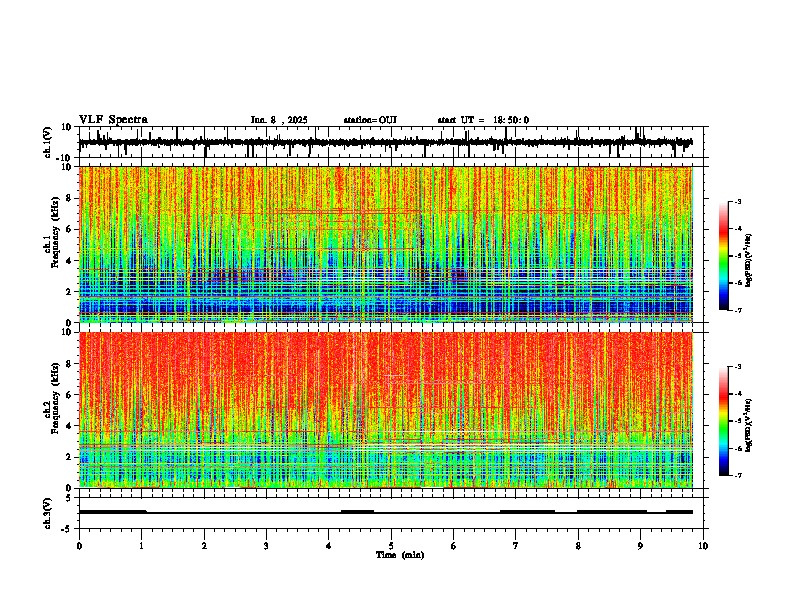Click ch.3 thick bar segment starting at minute 0
Viewport: 792px width, 612px height.
coord(113,512)
